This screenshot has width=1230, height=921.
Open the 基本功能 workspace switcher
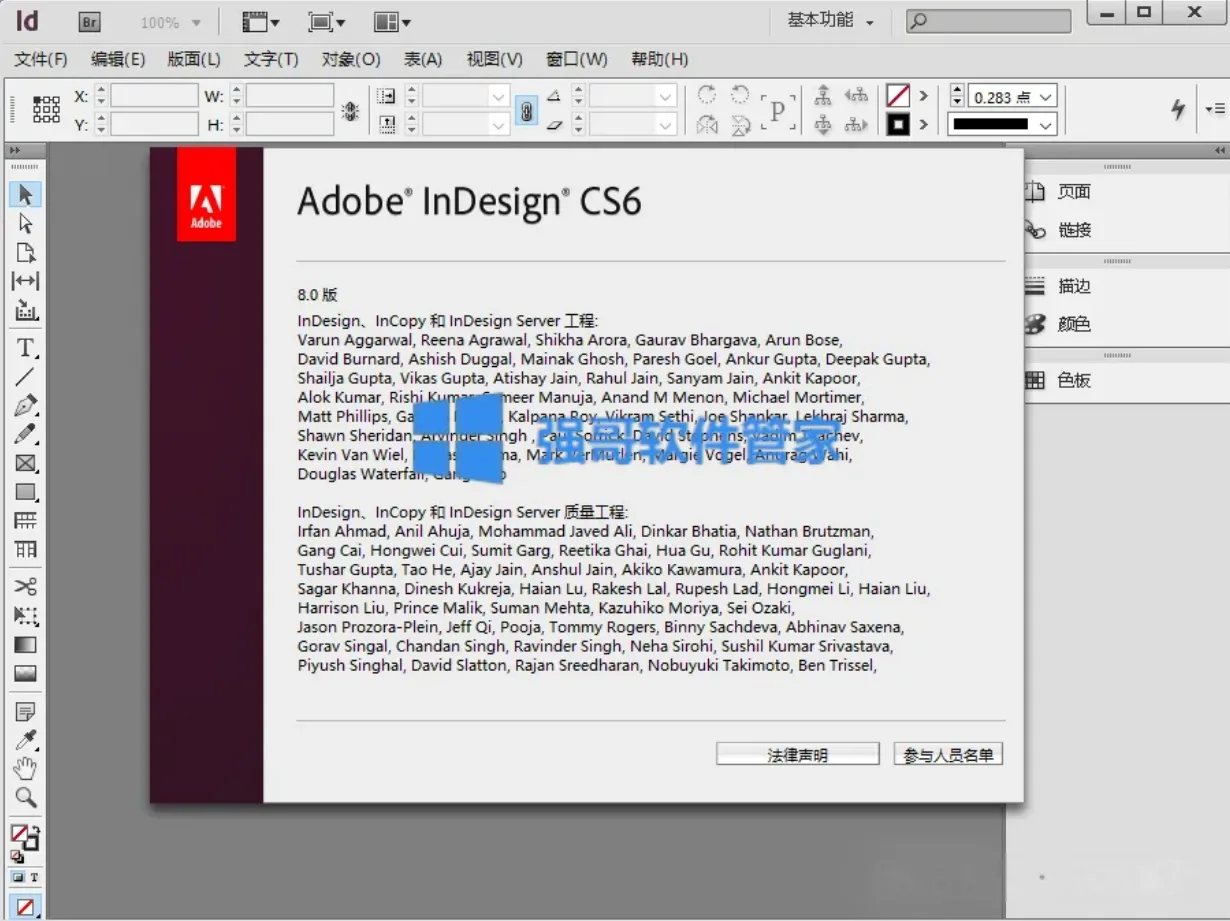click(x=830, y=21)
